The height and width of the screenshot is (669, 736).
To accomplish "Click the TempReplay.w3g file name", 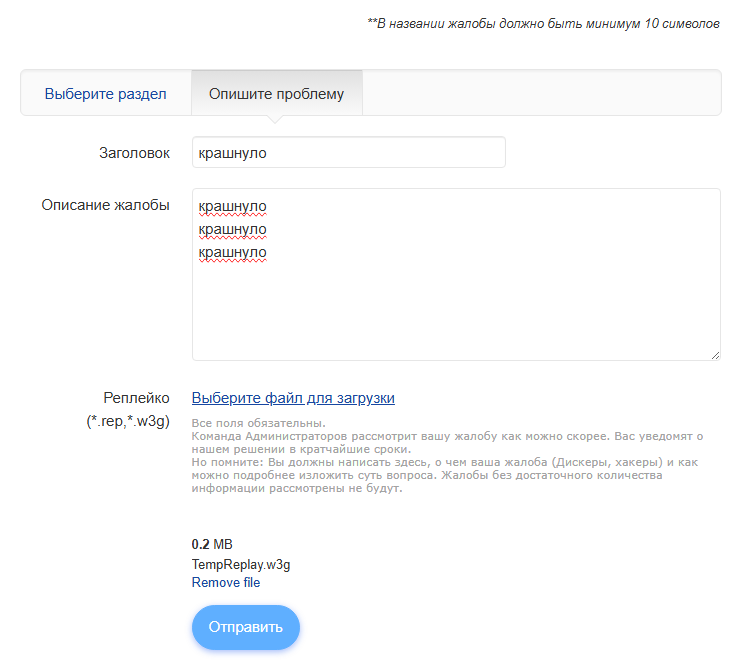I will tap(241, 564).
